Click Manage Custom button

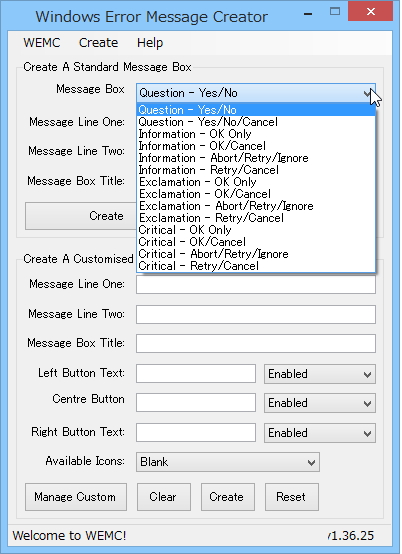(x=76, y=497)
